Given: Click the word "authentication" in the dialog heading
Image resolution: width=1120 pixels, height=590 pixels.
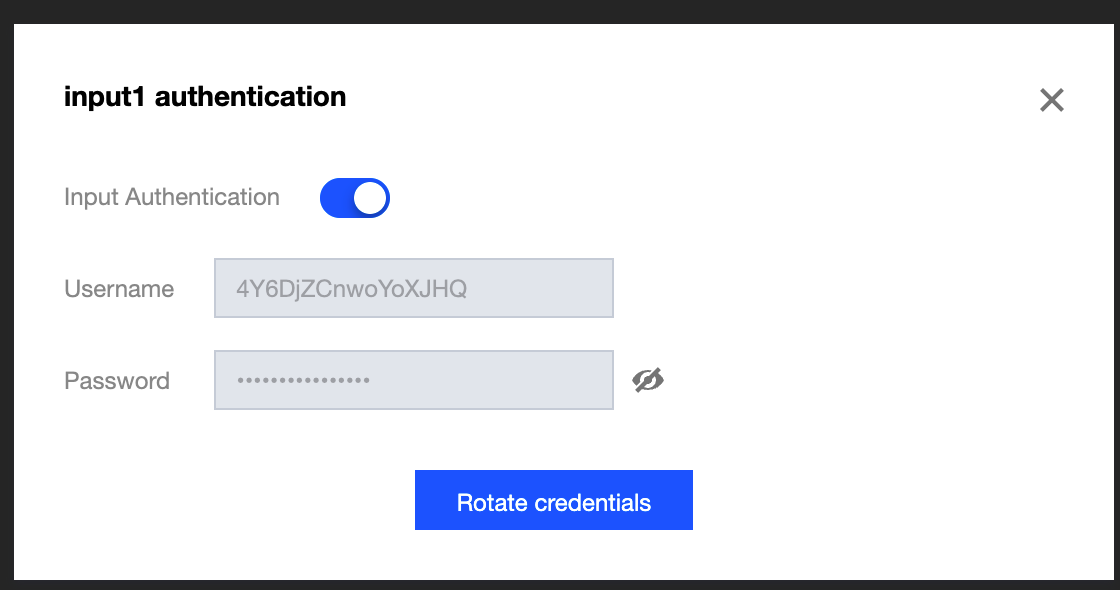Looking at the screenshot, I should tap(250, 97).
